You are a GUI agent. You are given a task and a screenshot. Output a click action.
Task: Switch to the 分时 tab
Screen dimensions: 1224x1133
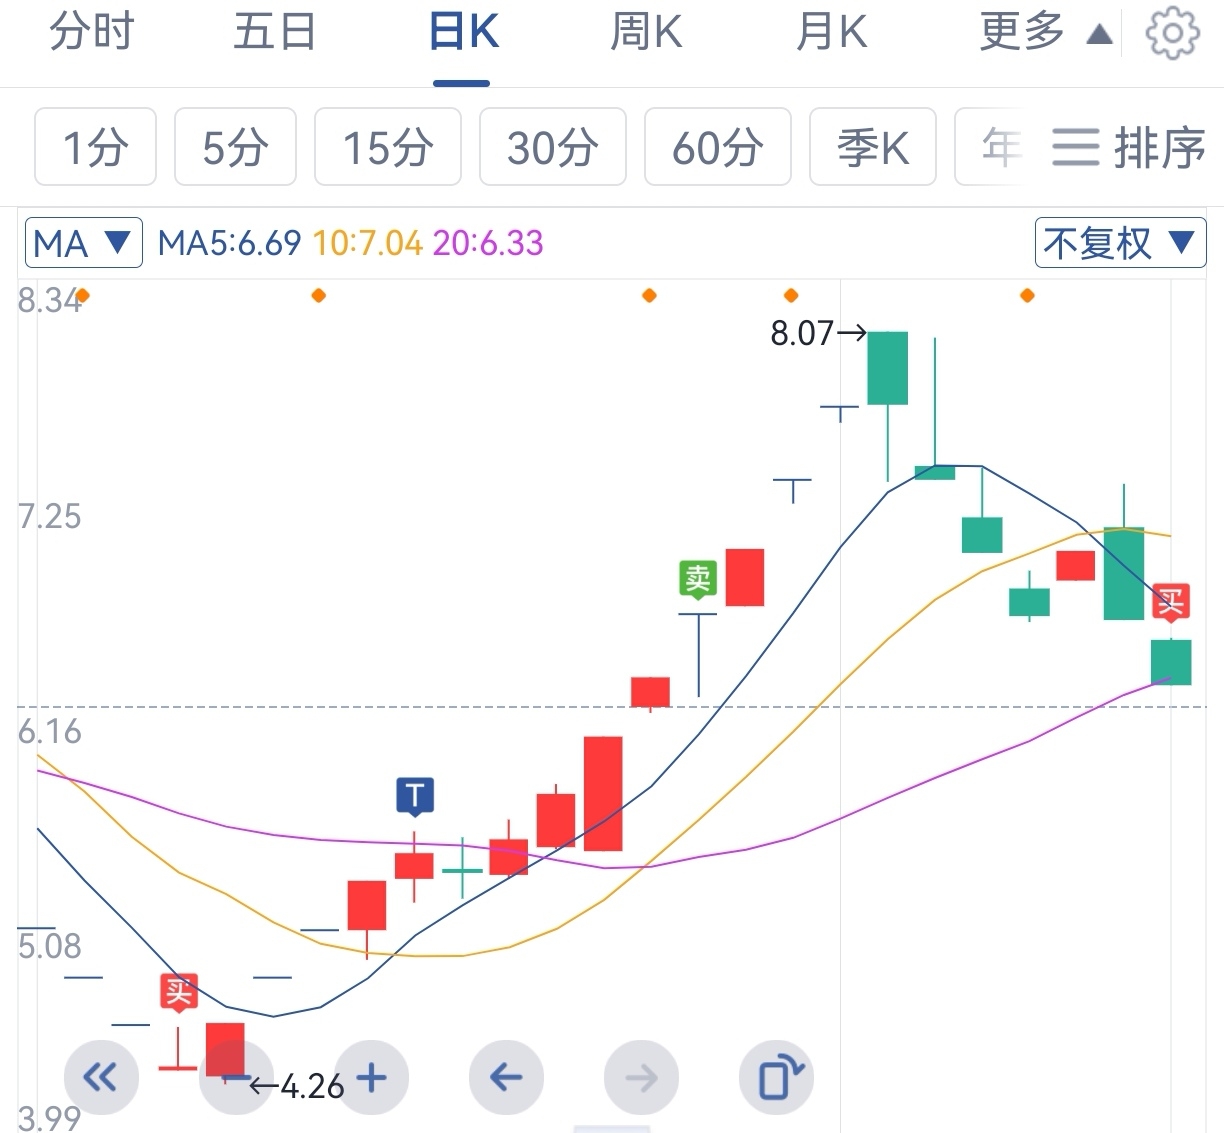pyautogui.click(x=92, y=34)
